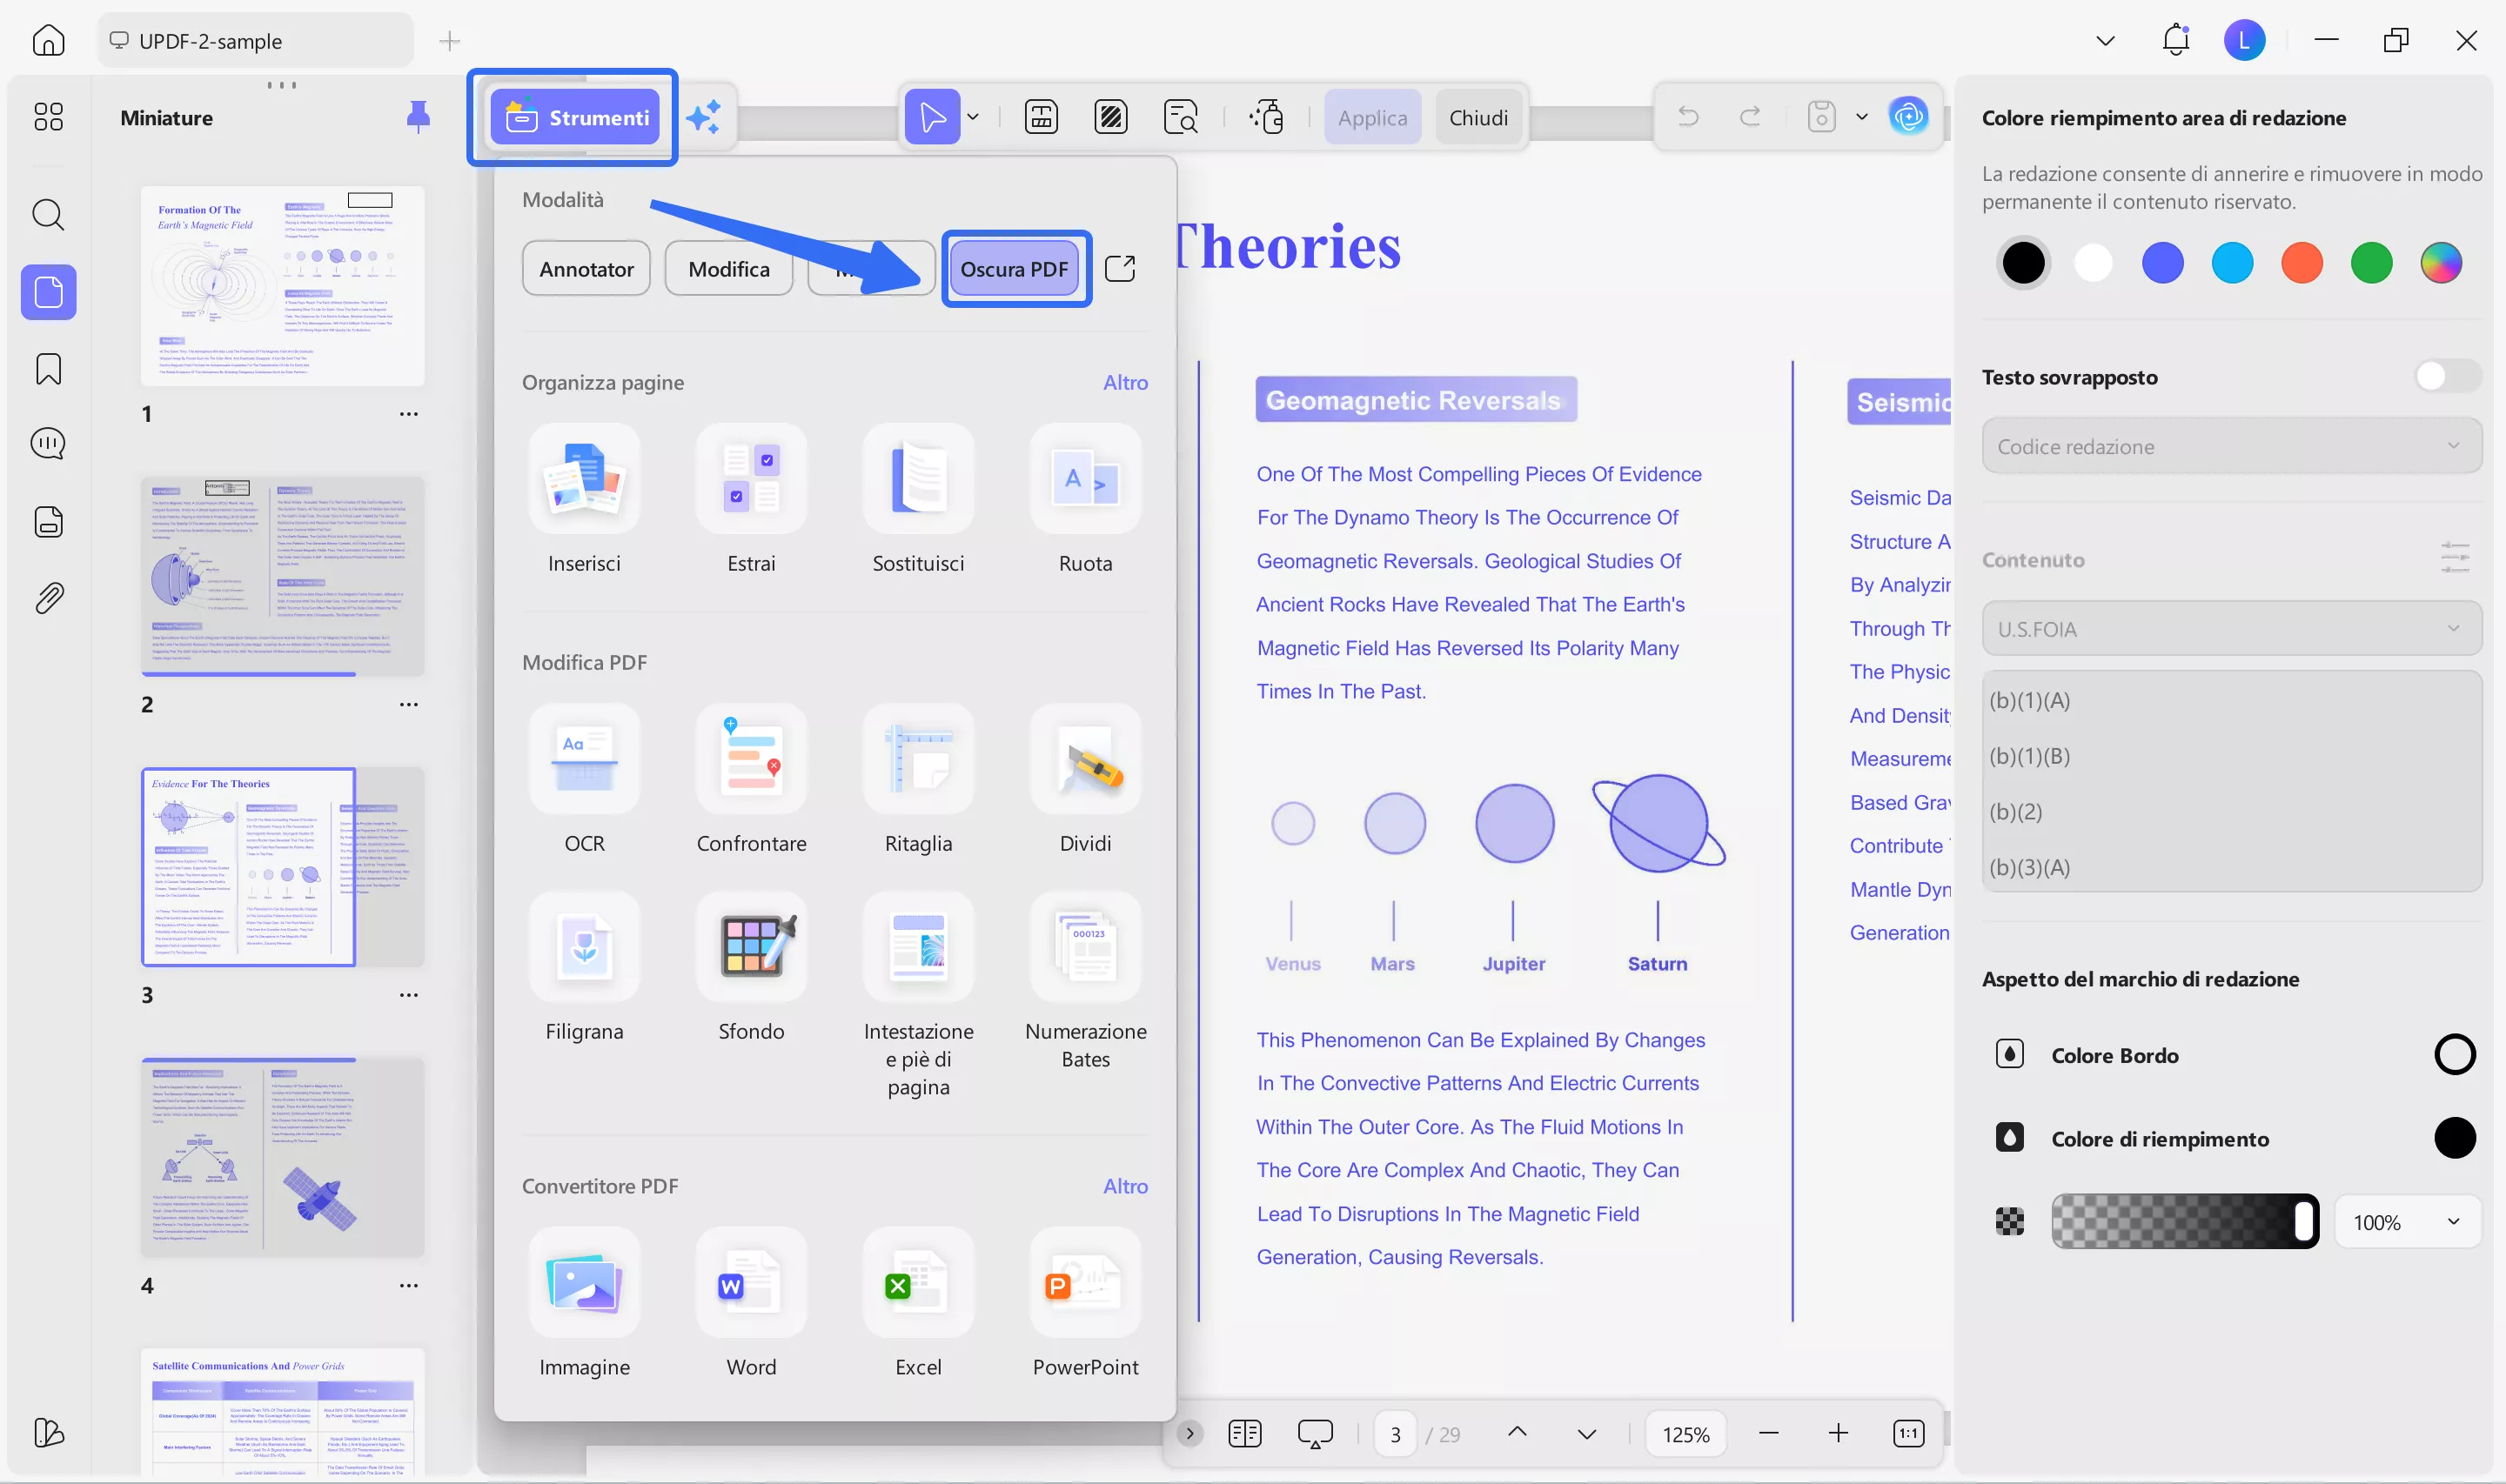Click the search icon in left sidebar
This screenshot has width=2506, height=1484.
(48, 214)
